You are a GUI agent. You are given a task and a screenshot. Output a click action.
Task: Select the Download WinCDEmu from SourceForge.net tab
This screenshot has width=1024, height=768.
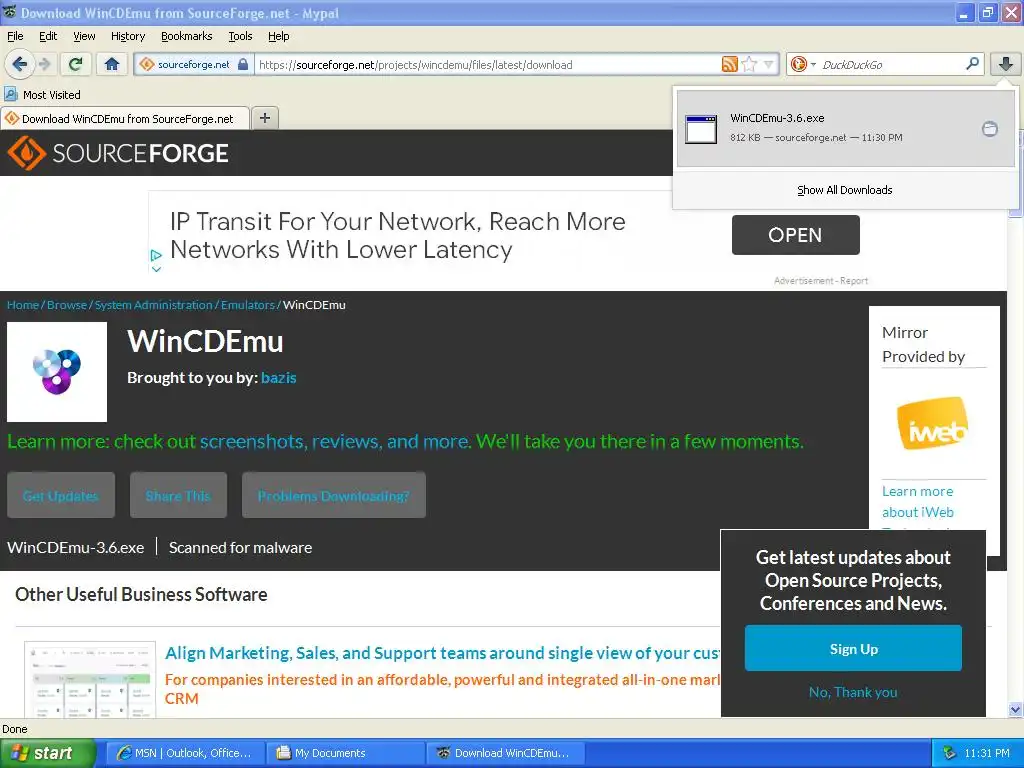tap(125, 118)
